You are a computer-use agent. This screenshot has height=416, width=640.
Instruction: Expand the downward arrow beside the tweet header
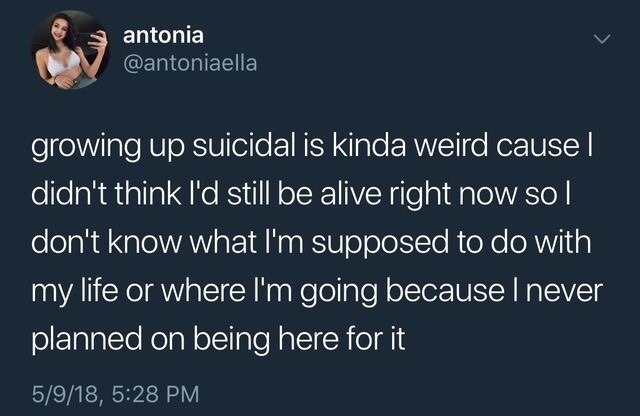tap(602, 39)
